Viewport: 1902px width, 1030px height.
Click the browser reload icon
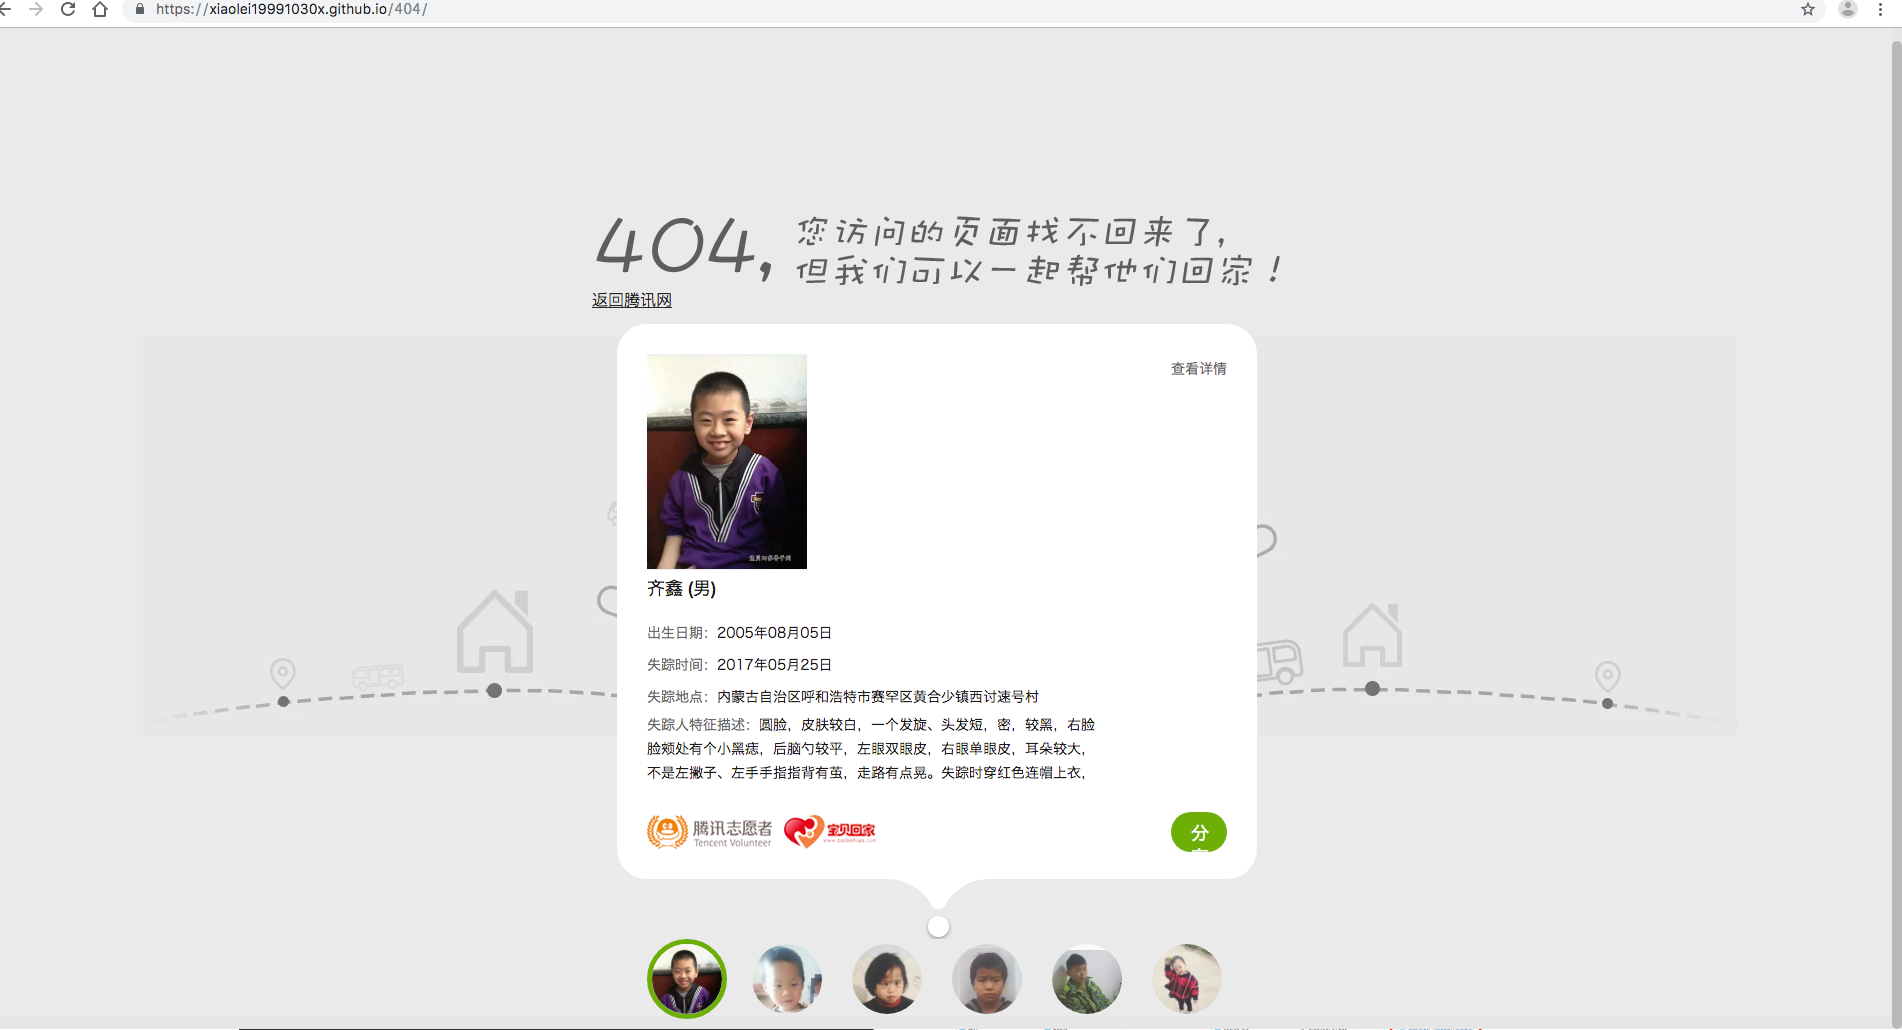pos(68,10)
